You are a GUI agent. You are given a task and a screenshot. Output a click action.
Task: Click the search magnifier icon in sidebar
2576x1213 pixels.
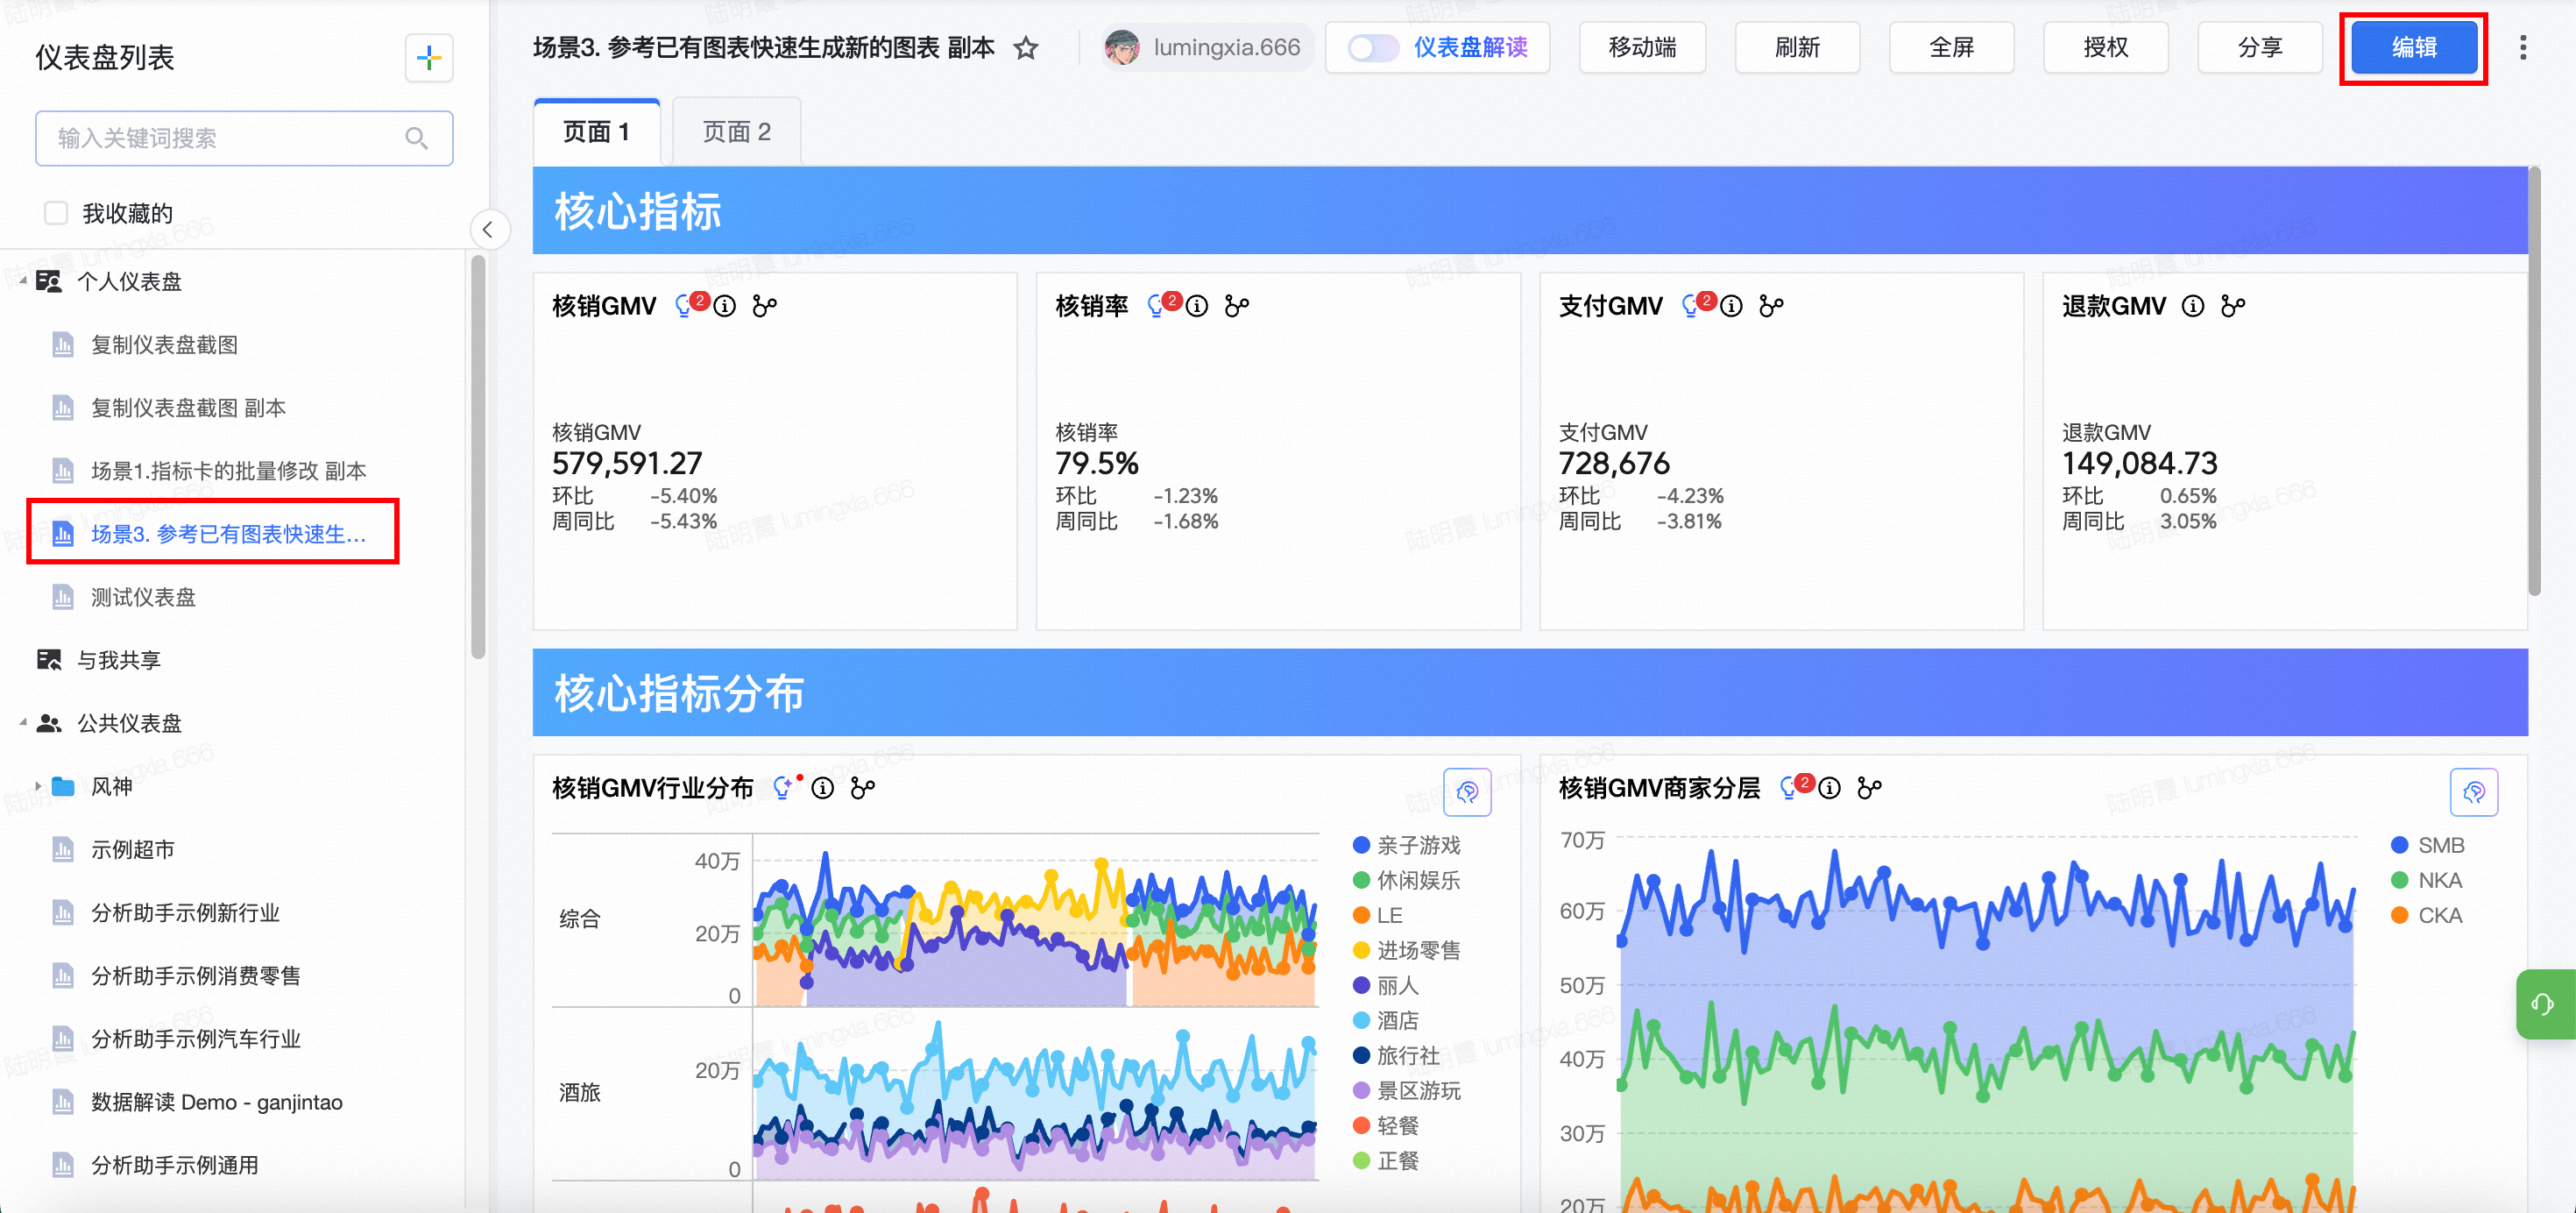click(417, 138)
